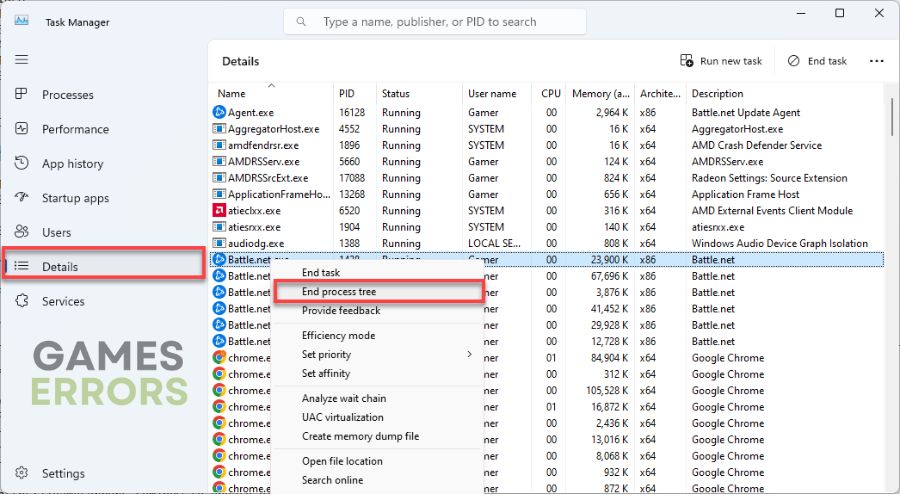This screenshot has width=900, height=500.
Task: Click the Processes sidebar icon
Action: point(21,94)
